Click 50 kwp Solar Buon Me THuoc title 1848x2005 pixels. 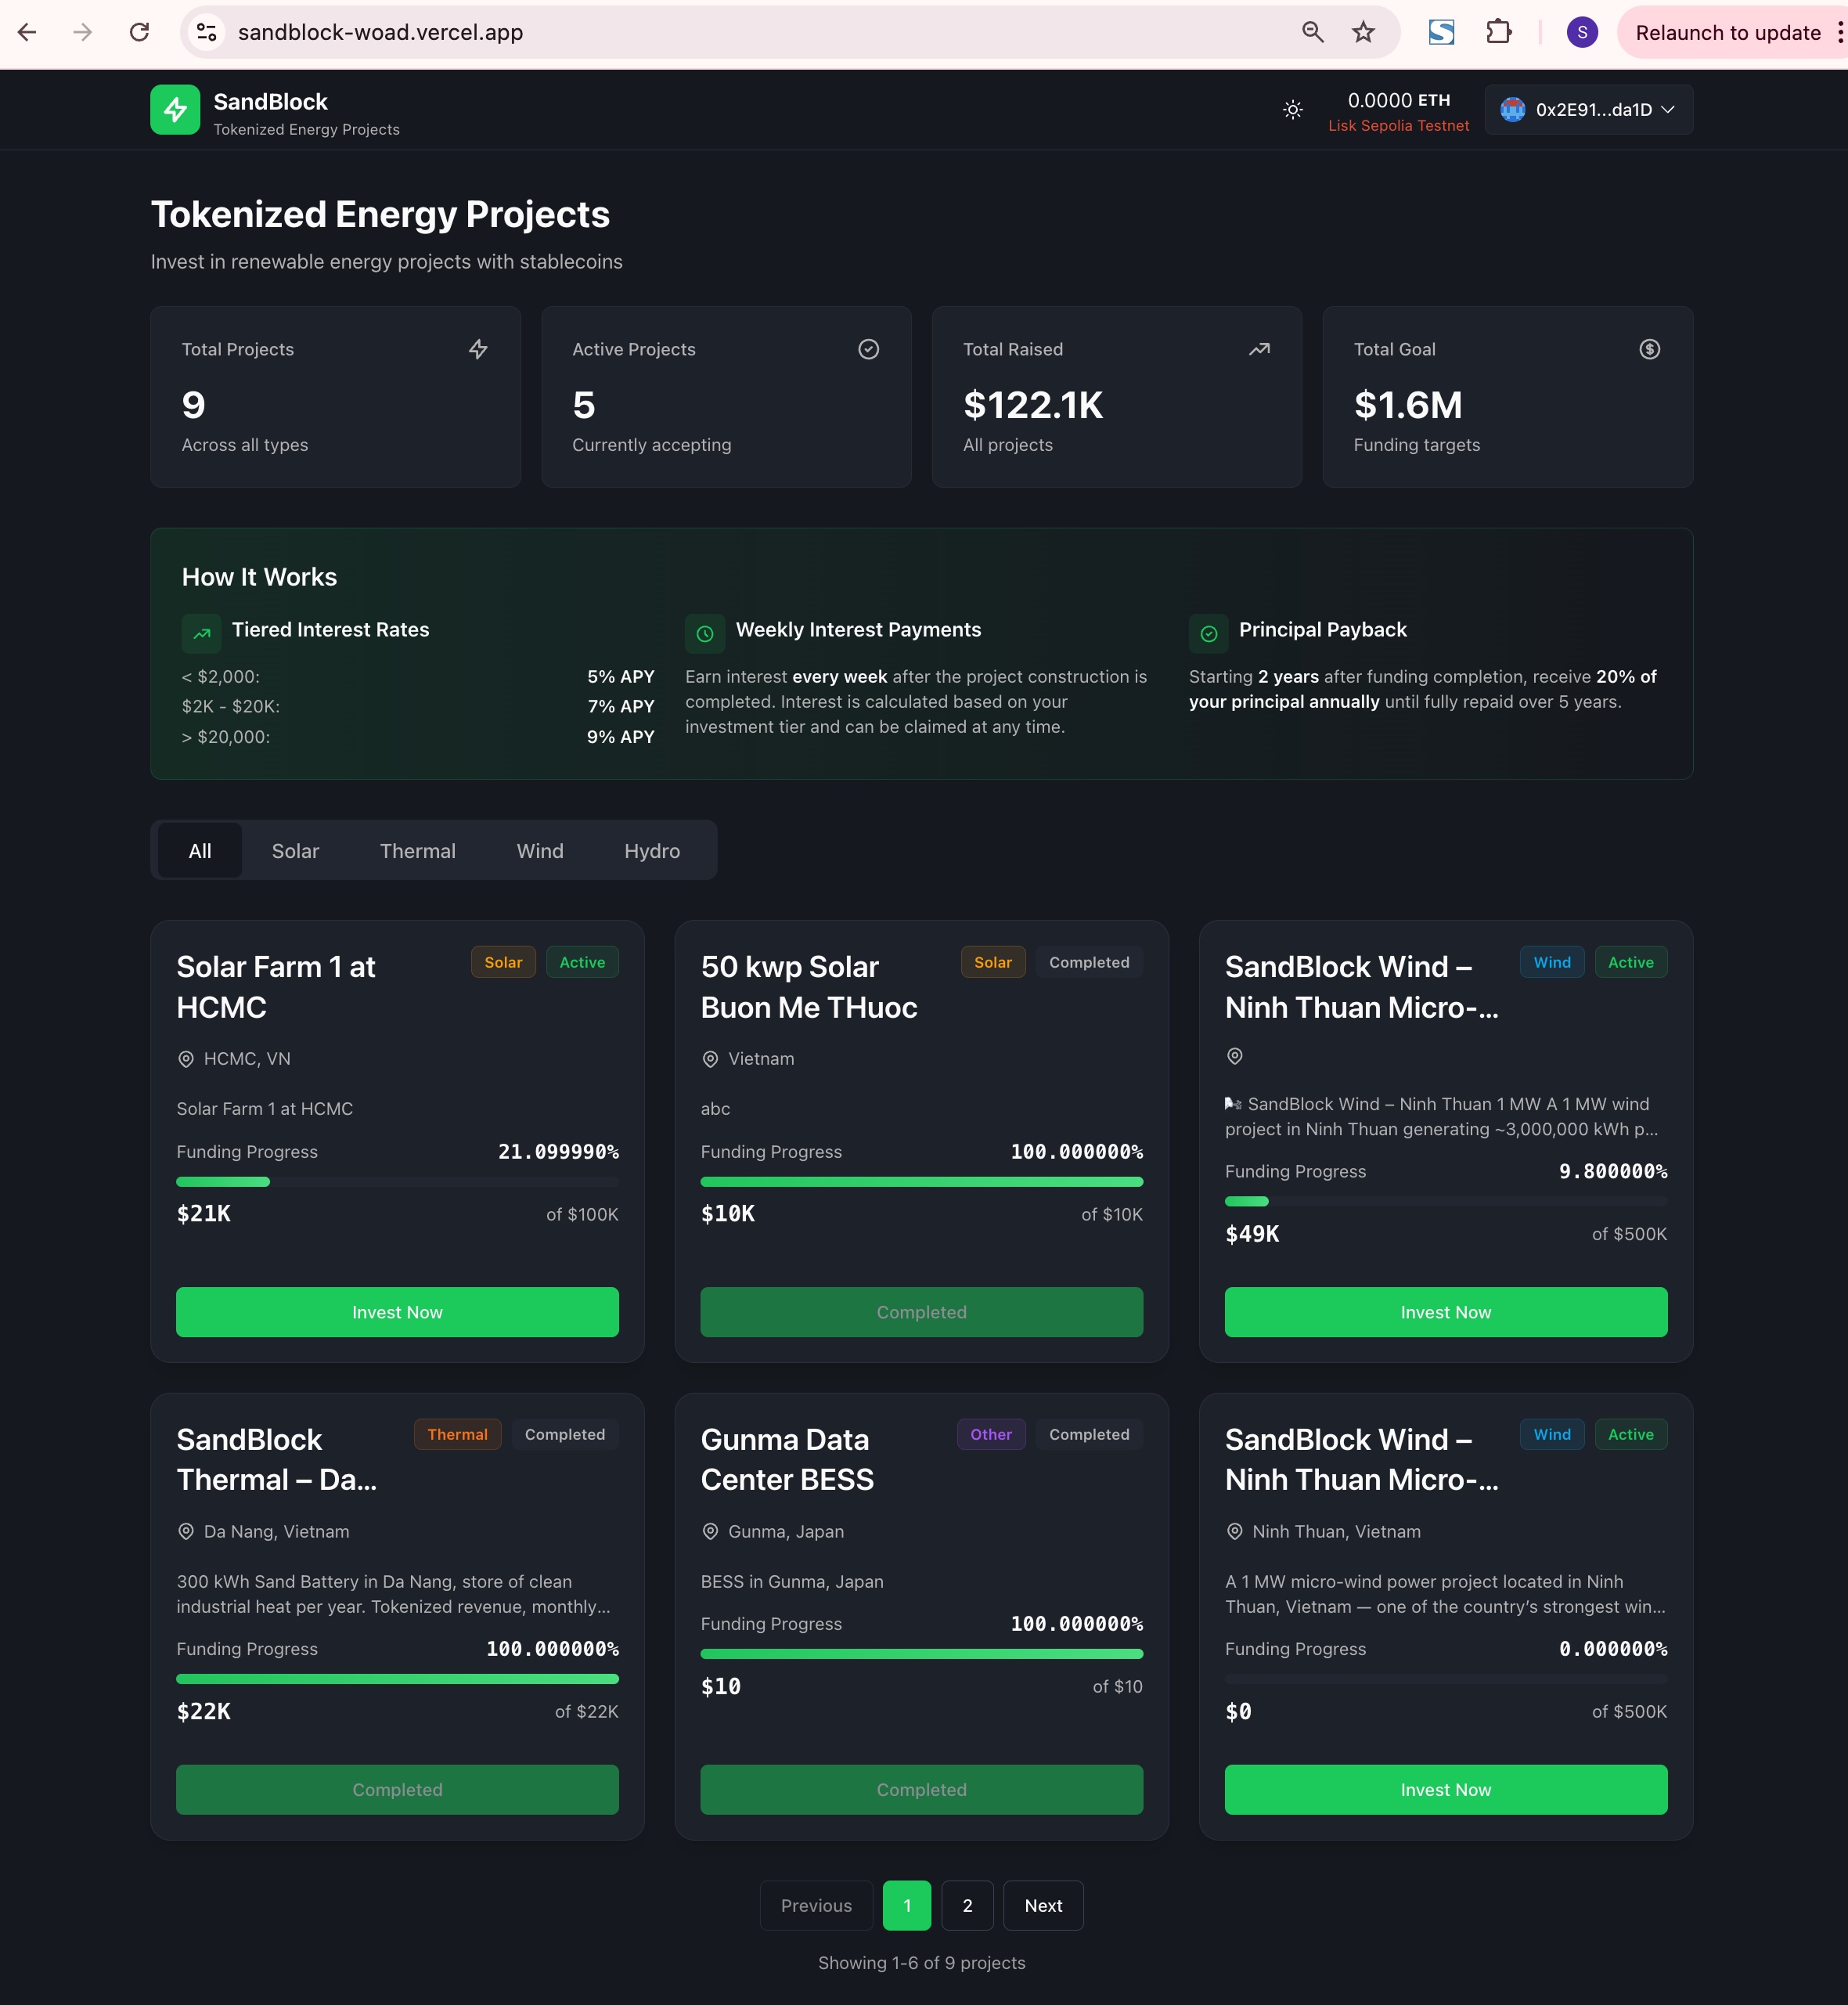[809, 987]
